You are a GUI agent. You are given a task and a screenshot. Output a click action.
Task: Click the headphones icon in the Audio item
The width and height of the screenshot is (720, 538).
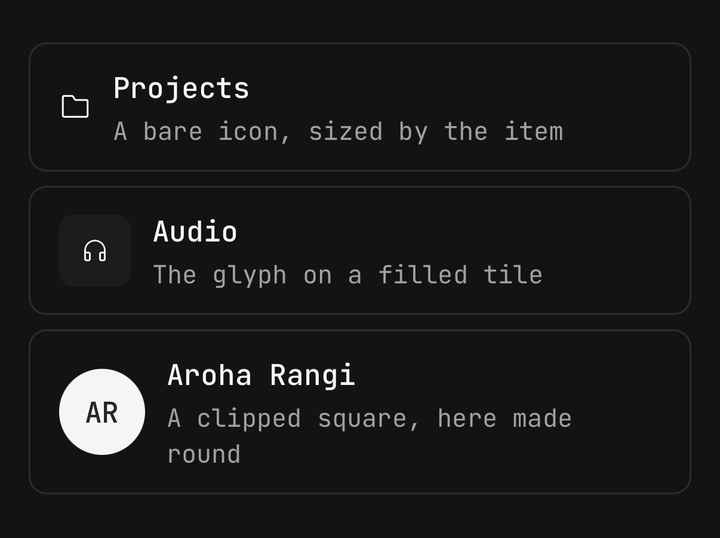[95, 251]
